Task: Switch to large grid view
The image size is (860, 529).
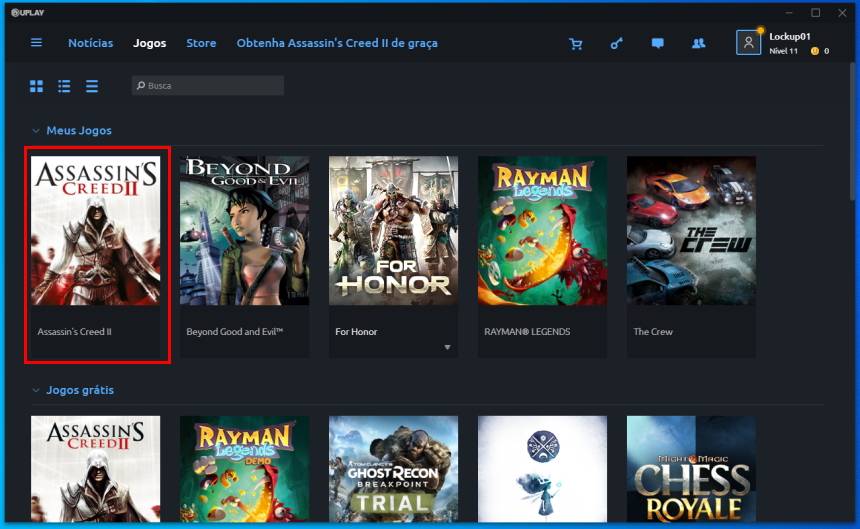Action: click(x=37, y=86)
